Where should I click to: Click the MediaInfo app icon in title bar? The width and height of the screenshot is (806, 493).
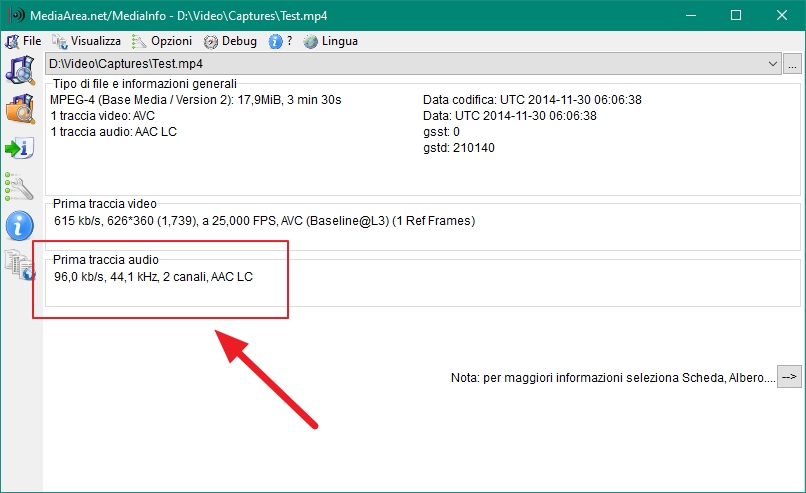16,15
